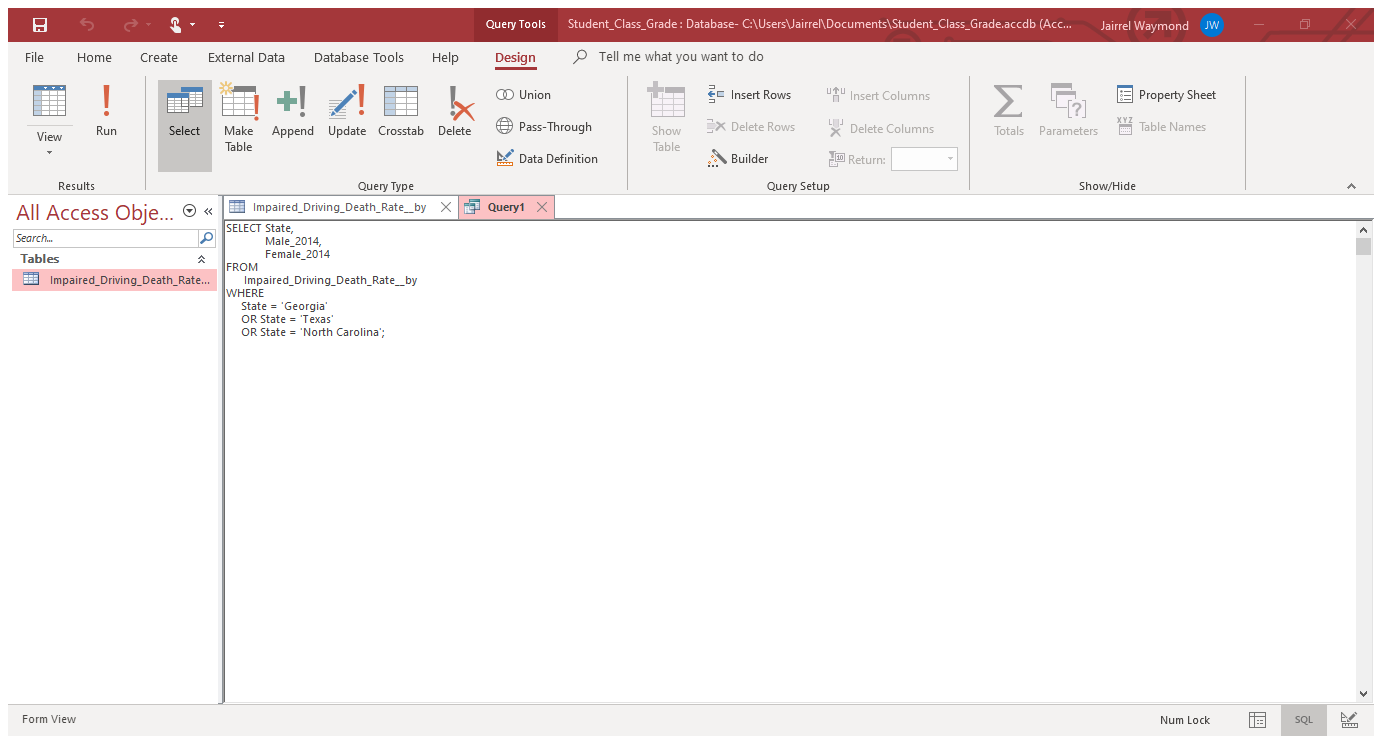Click the Run query icon
Viewport: 1382px width, 744px height.
tap(106, 110)
